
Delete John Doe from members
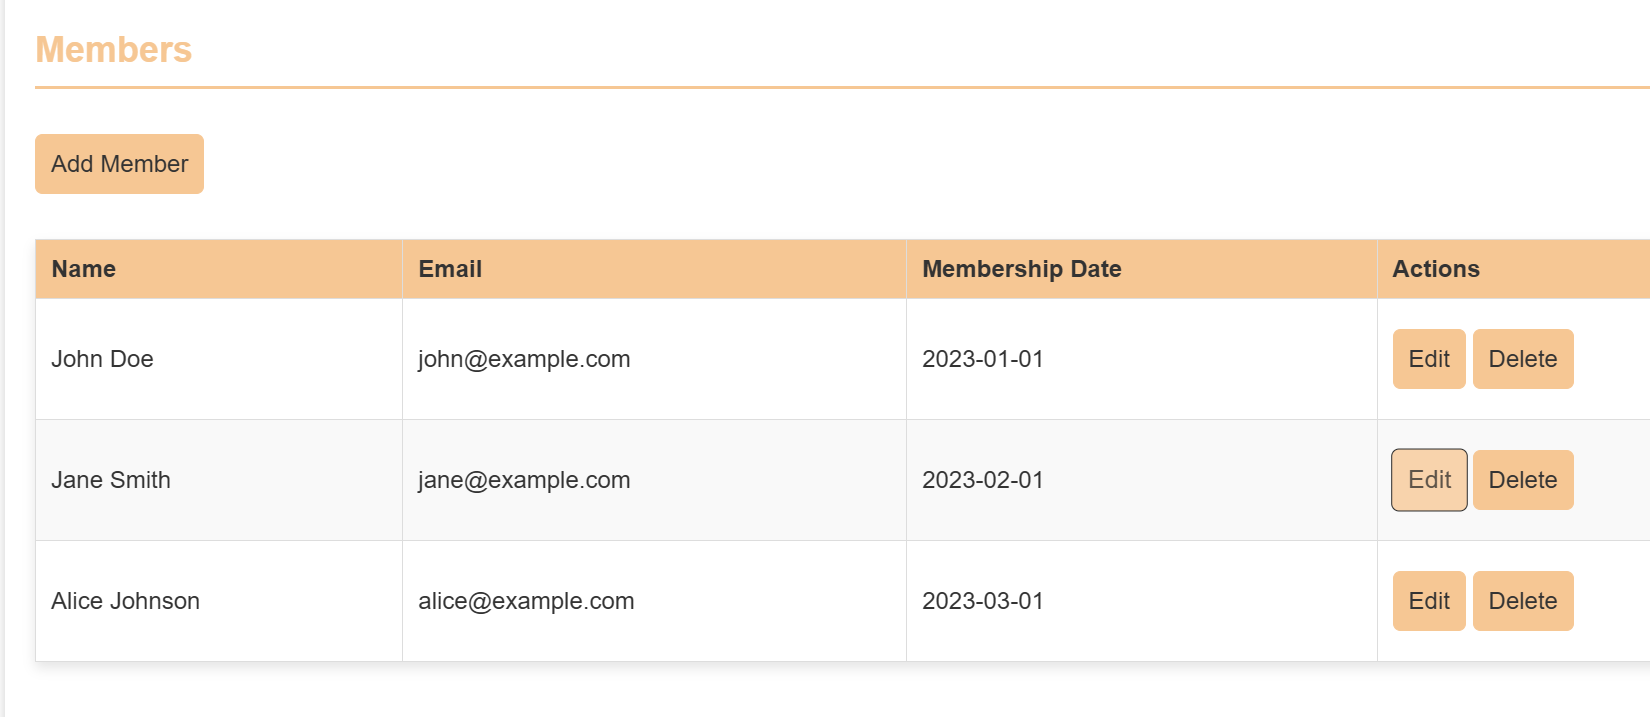(x=1522, y=359)
